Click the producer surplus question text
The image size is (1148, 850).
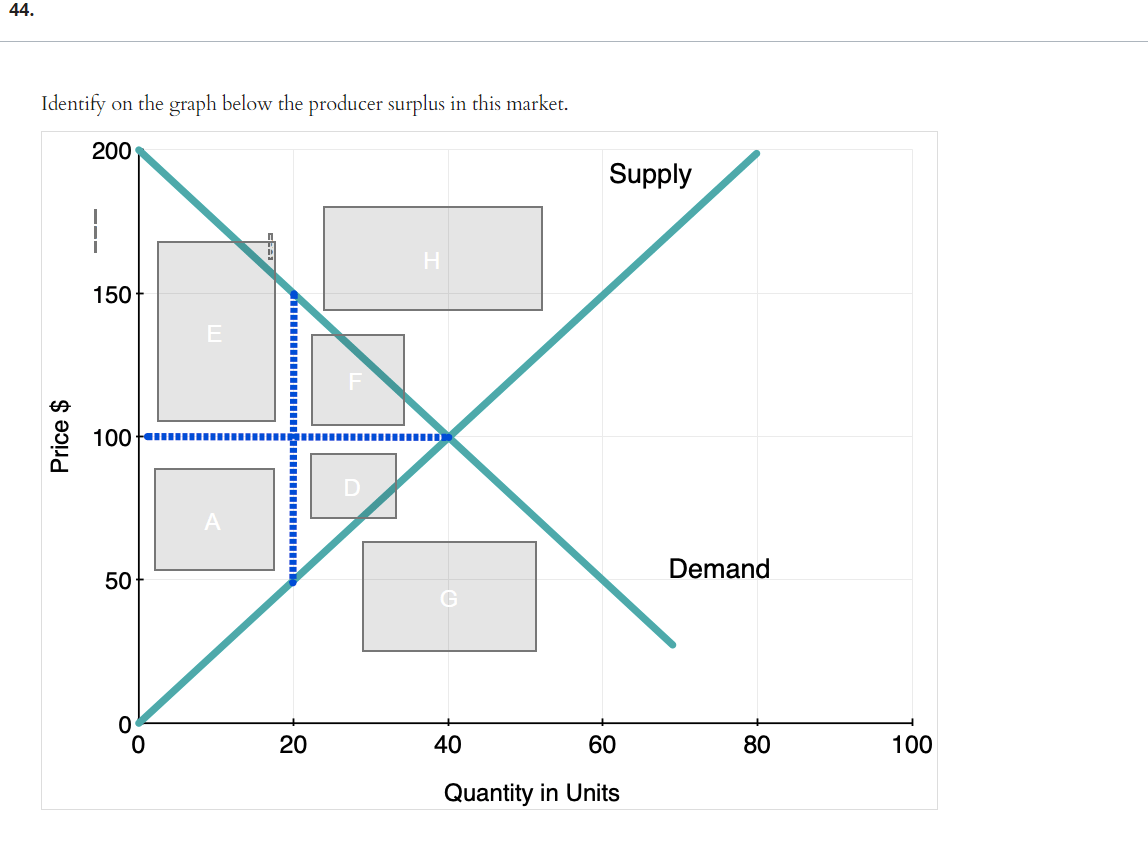(x=305, y=104)
